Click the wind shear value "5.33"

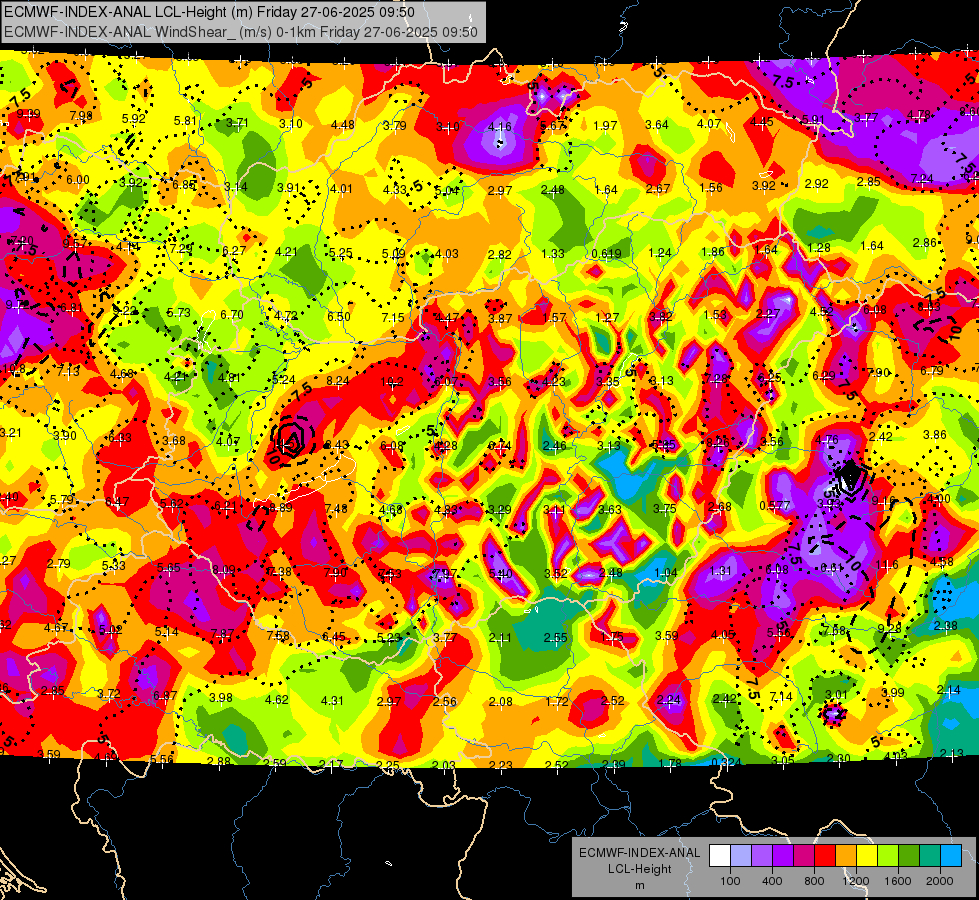114,566
